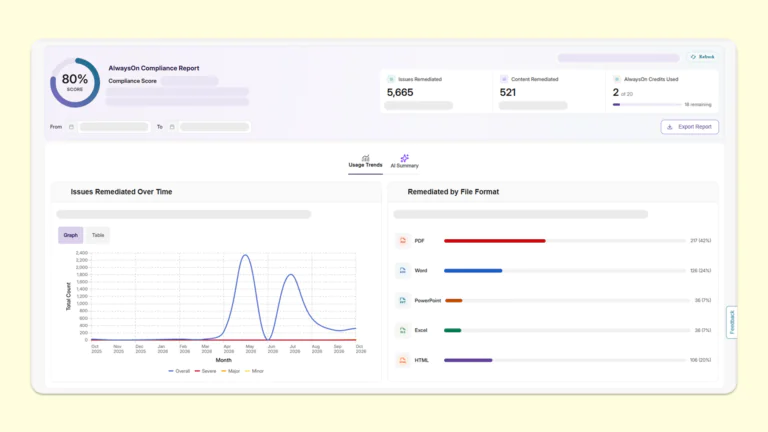Open the Feedback side tab
The width and height of the screenshot is (768, 432).
[732, 322]
